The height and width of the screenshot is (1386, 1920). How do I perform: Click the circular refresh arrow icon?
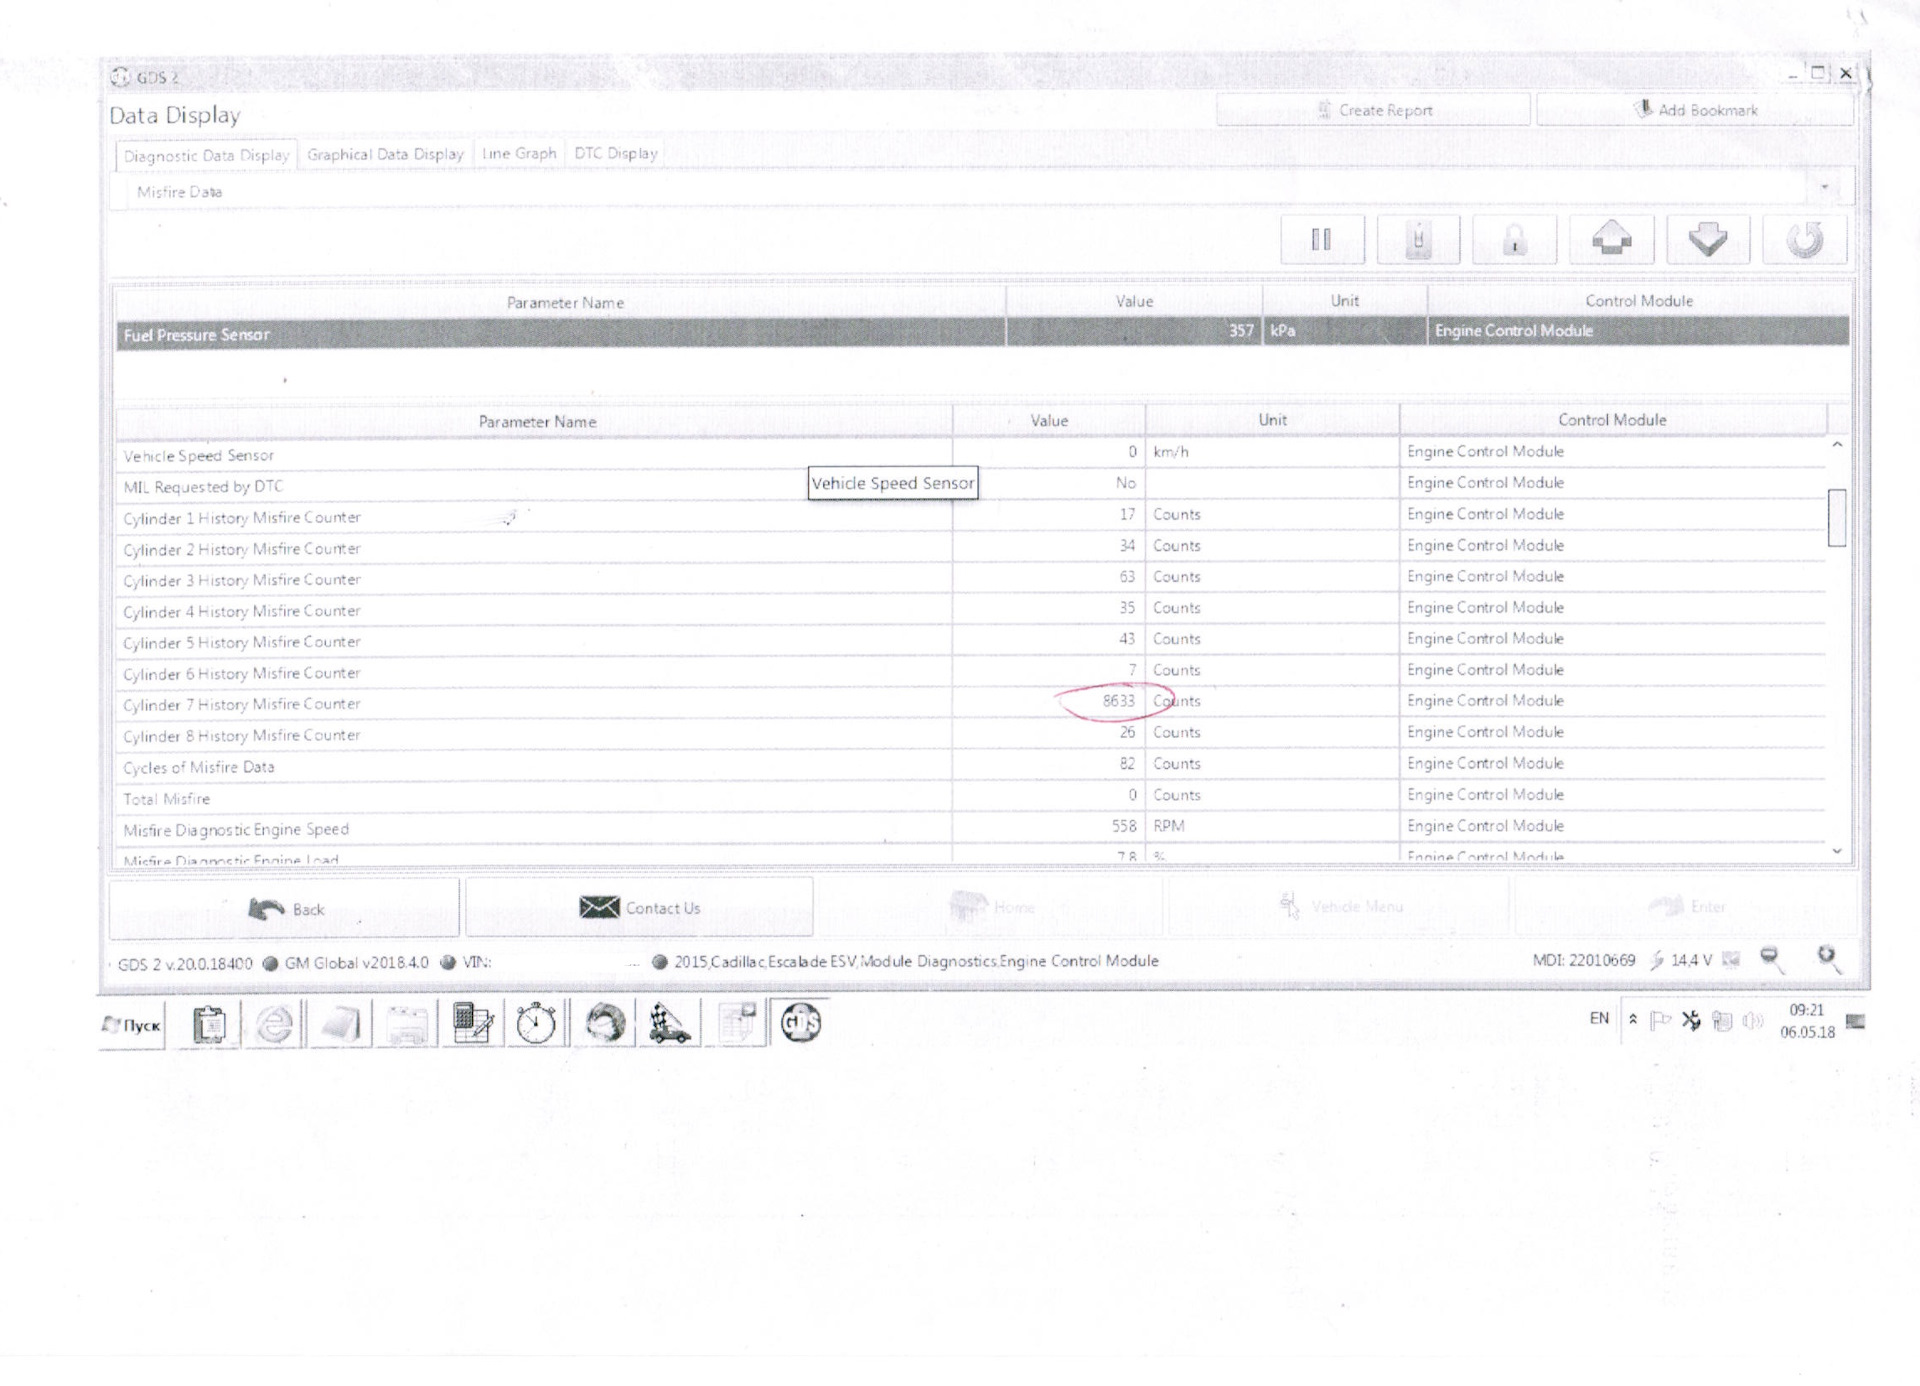(x=1804, y=240)
